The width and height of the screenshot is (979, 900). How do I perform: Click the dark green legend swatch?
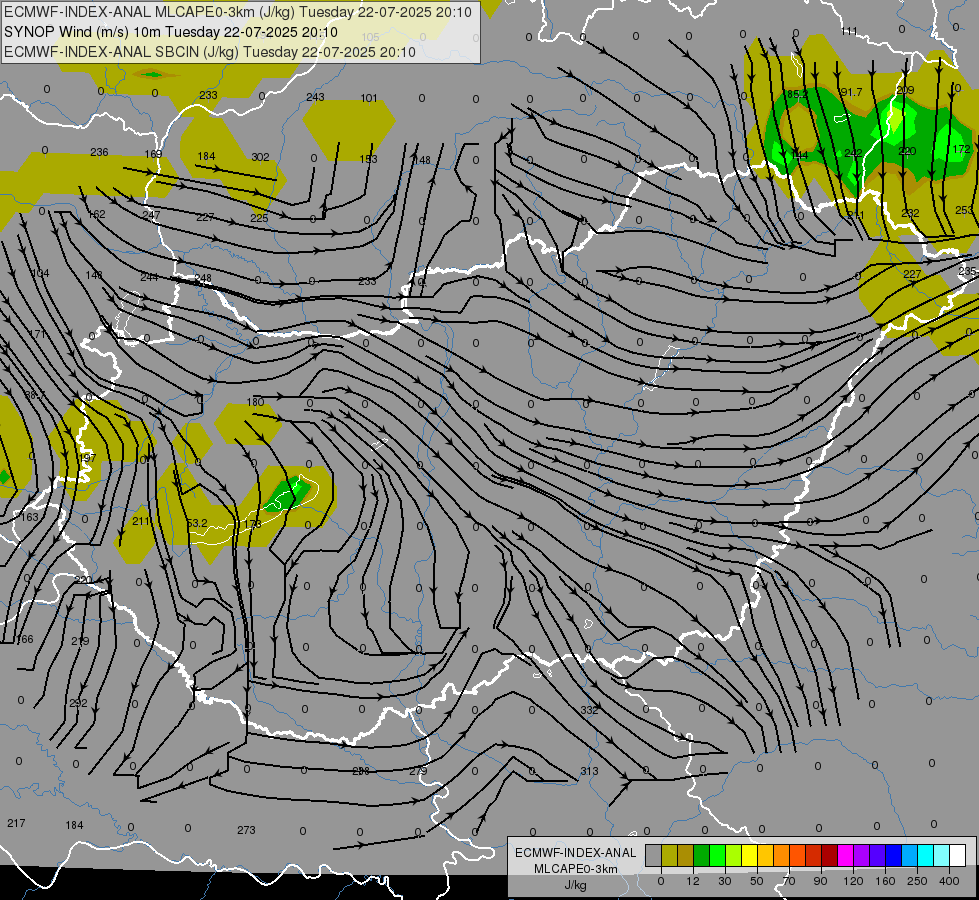pos(701,855)
